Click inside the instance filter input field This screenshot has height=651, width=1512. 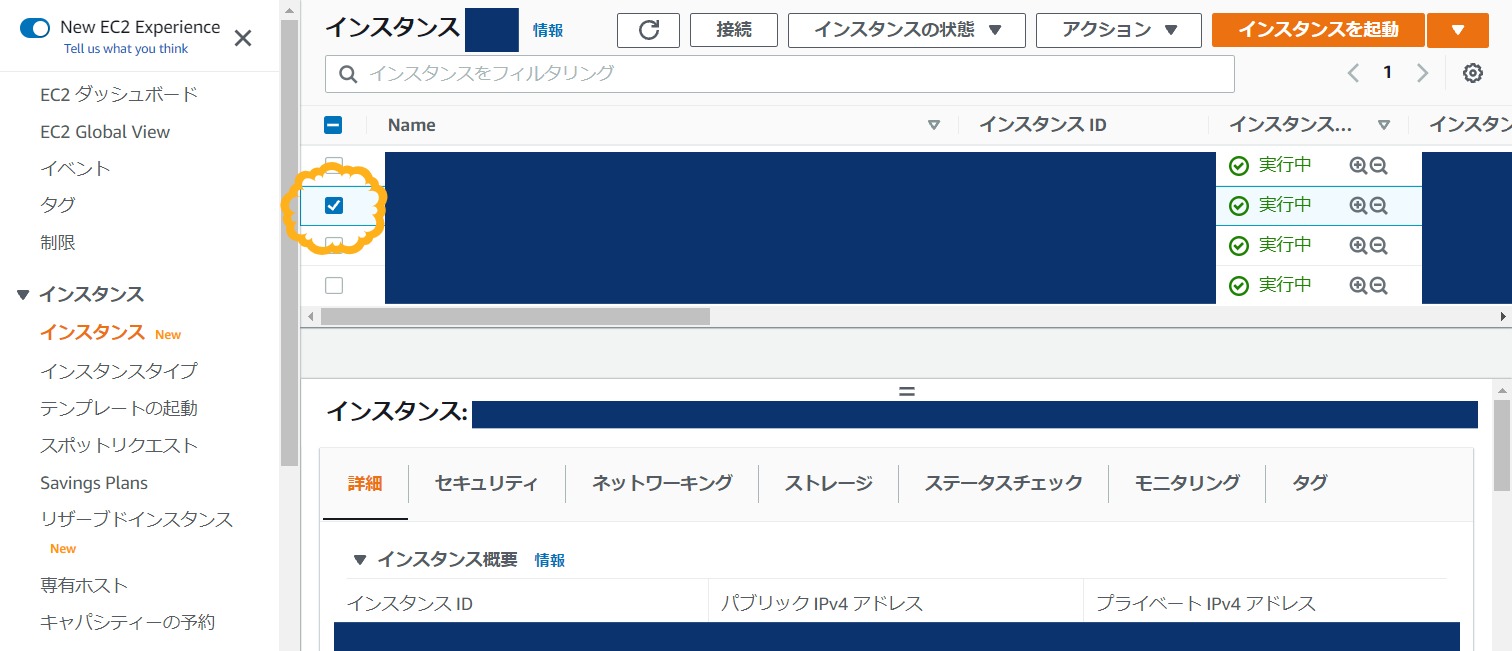(700, 73)
